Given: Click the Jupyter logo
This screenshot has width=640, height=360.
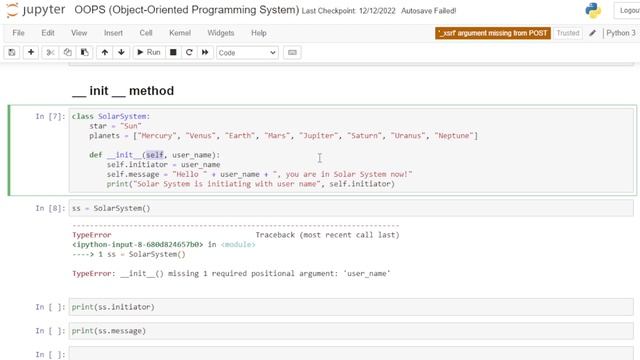Looking at the screenshot, I should tap(36, 10).
